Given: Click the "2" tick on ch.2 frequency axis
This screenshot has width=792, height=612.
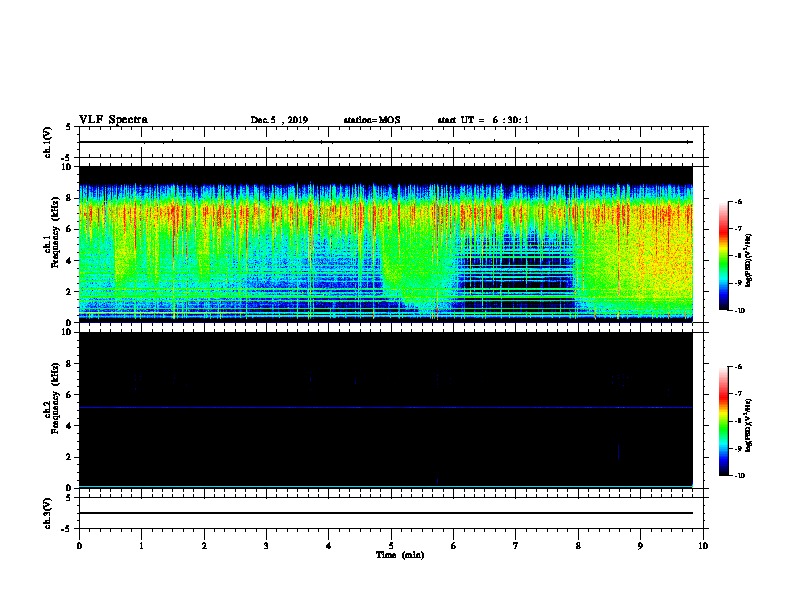Looking at the screenshot, I should (69, 457).
